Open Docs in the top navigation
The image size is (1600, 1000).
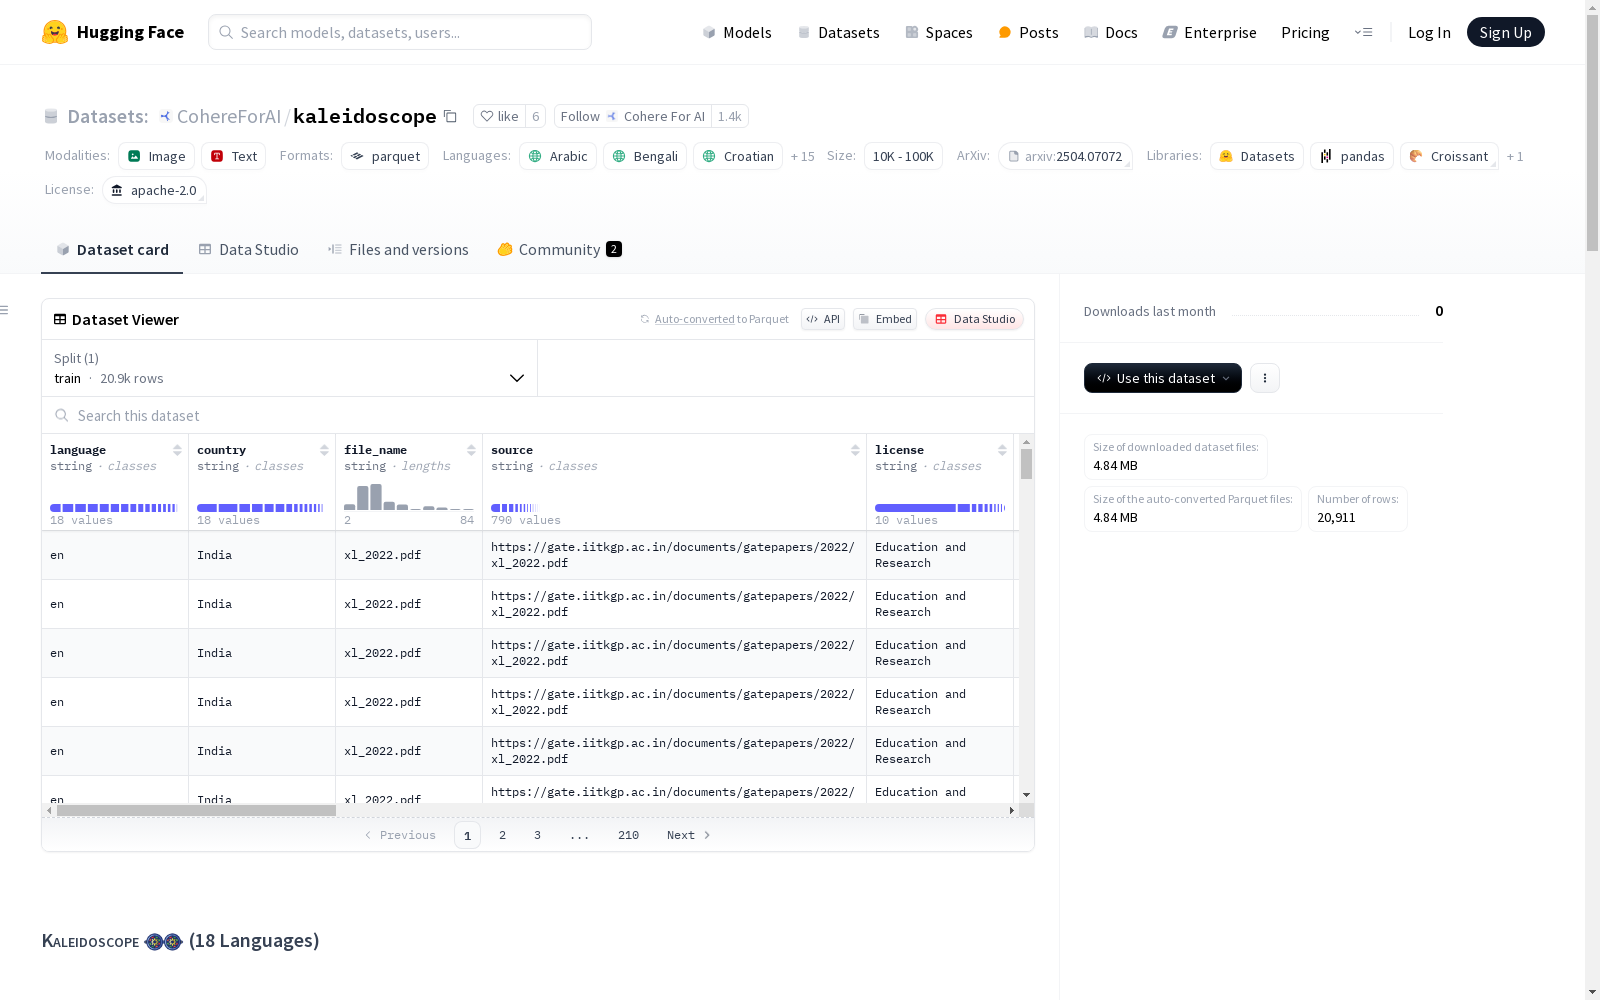pos(1111,32)
